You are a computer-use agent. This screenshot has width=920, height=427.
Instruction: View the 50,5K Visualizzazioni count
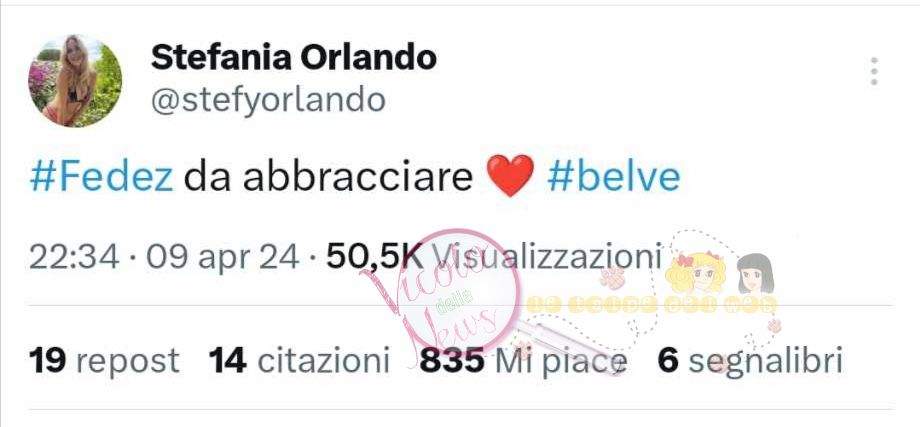tap(494, 257)
